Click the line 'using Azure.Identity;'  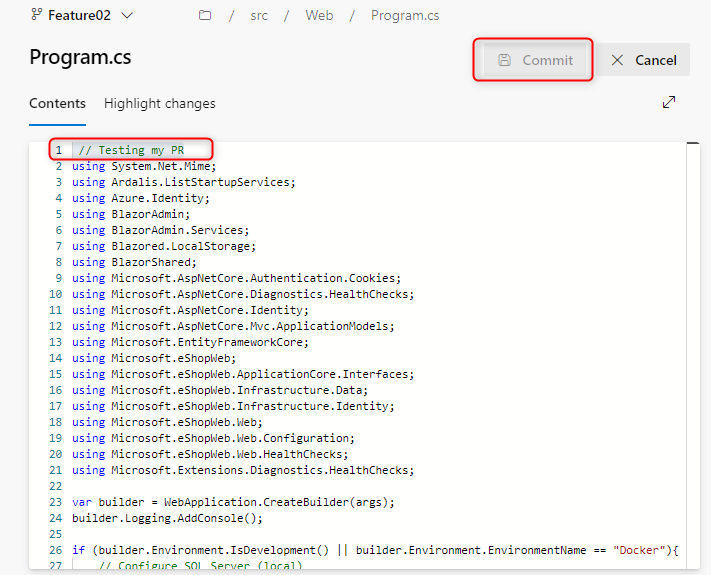[x=141, y=198]
